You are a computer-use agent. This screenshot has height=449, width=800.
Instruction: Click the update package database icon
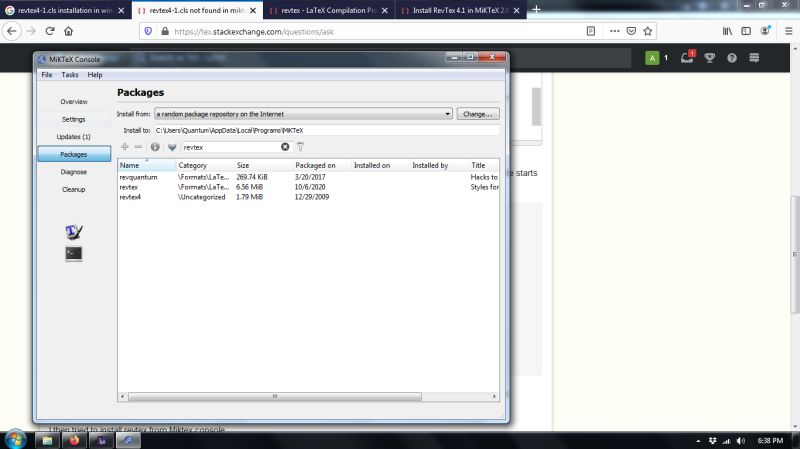click(x=172, y=147)
